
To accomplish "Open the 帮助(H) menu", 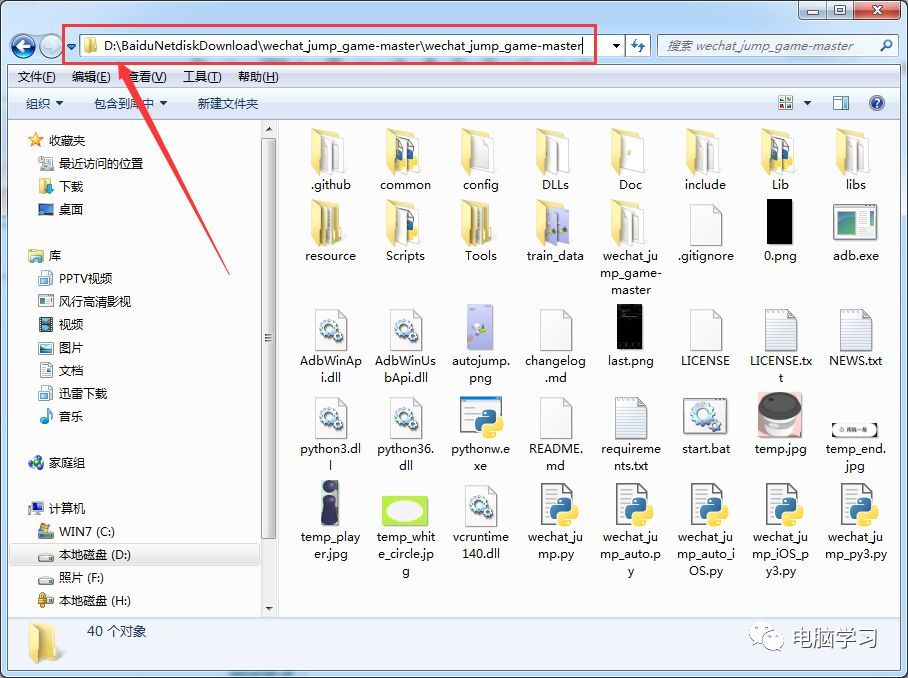I will (258, 77).
